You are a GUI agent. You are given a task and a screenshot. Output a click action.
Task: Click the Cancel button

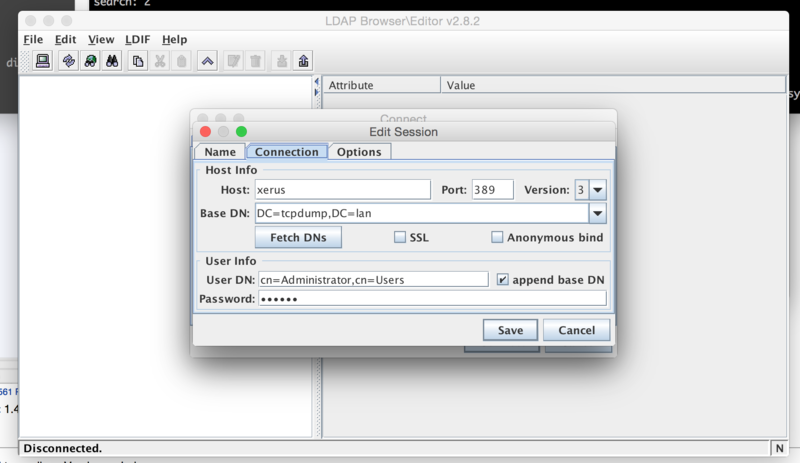click(x=577, y=330)
